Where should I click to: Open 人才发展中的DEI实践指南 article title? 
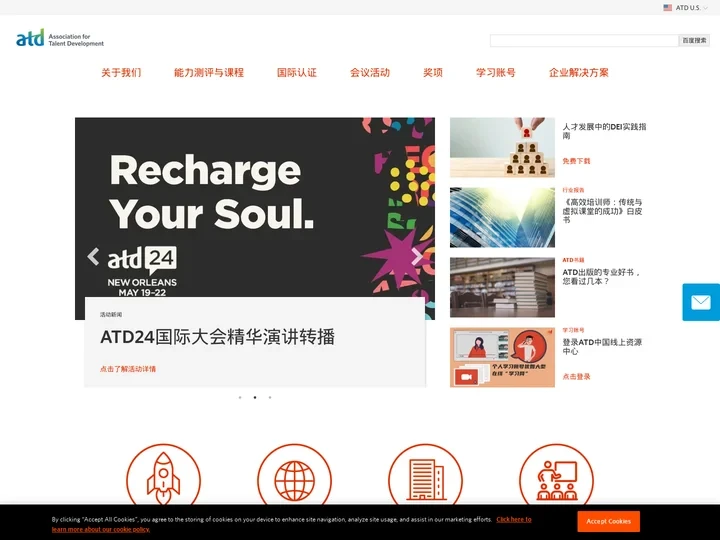604,131
